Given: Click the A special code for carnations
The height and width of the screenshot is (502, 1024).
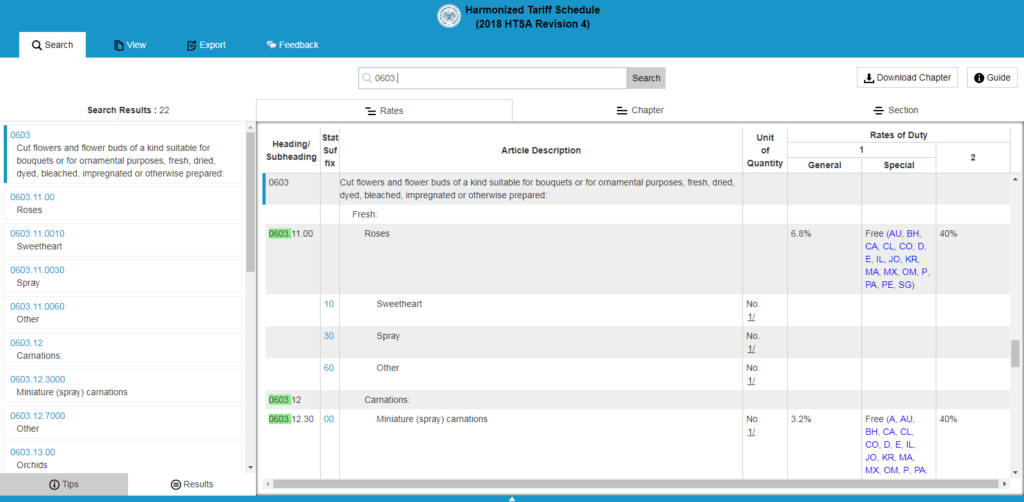Looking at the screenshot, I should (892, 419).
